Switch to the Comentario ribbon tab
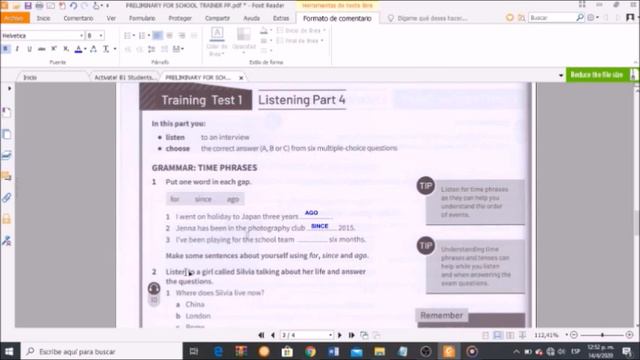640x360 pixels. (x=78, y=18)
